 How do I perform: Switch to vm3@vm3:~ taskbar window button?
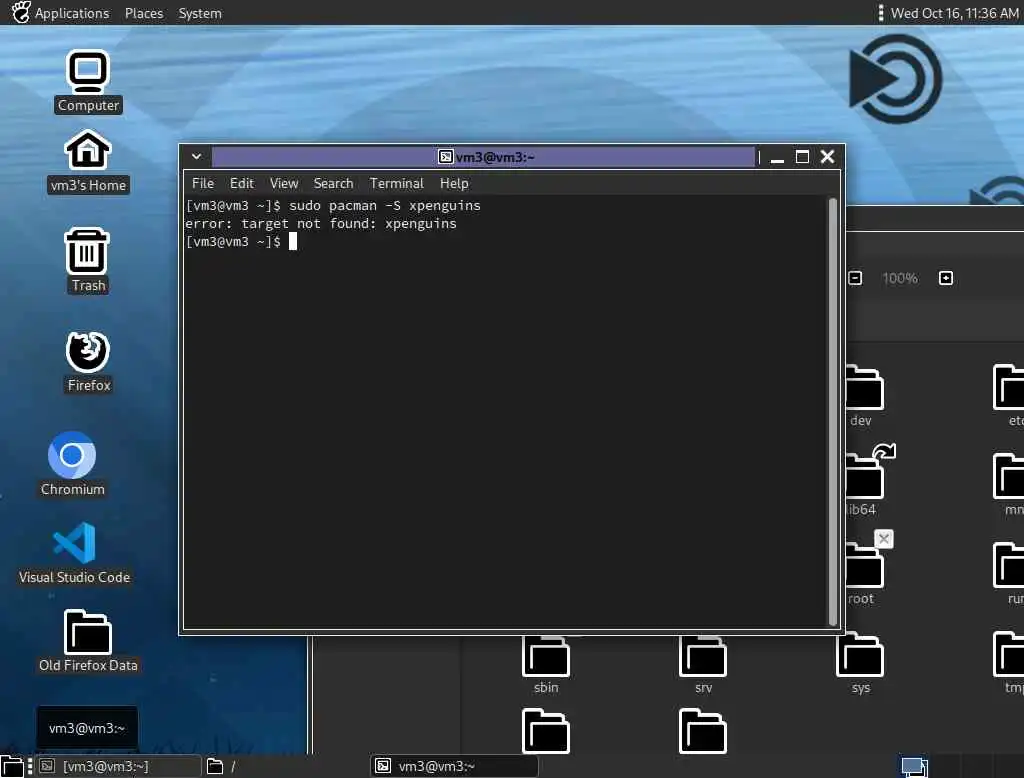point(455,766)
